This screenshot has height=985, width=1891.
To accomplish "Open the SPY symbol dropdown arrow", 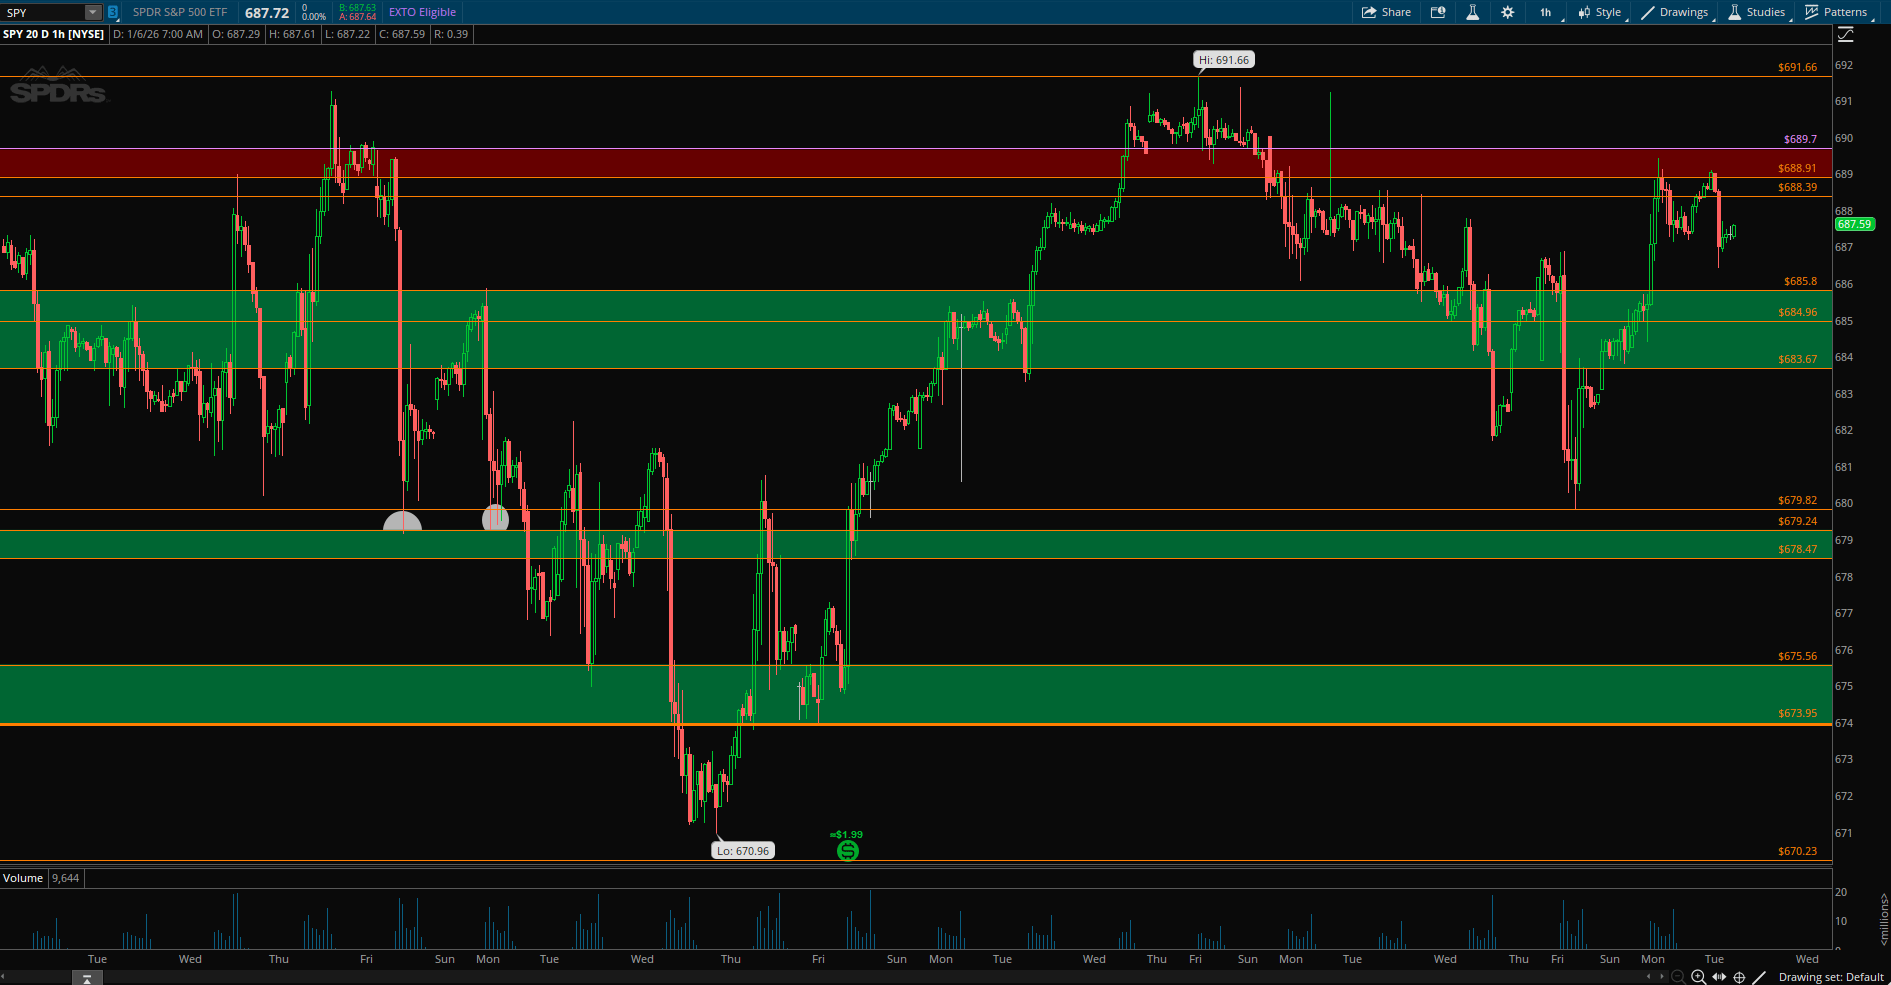I will (92, 12).
